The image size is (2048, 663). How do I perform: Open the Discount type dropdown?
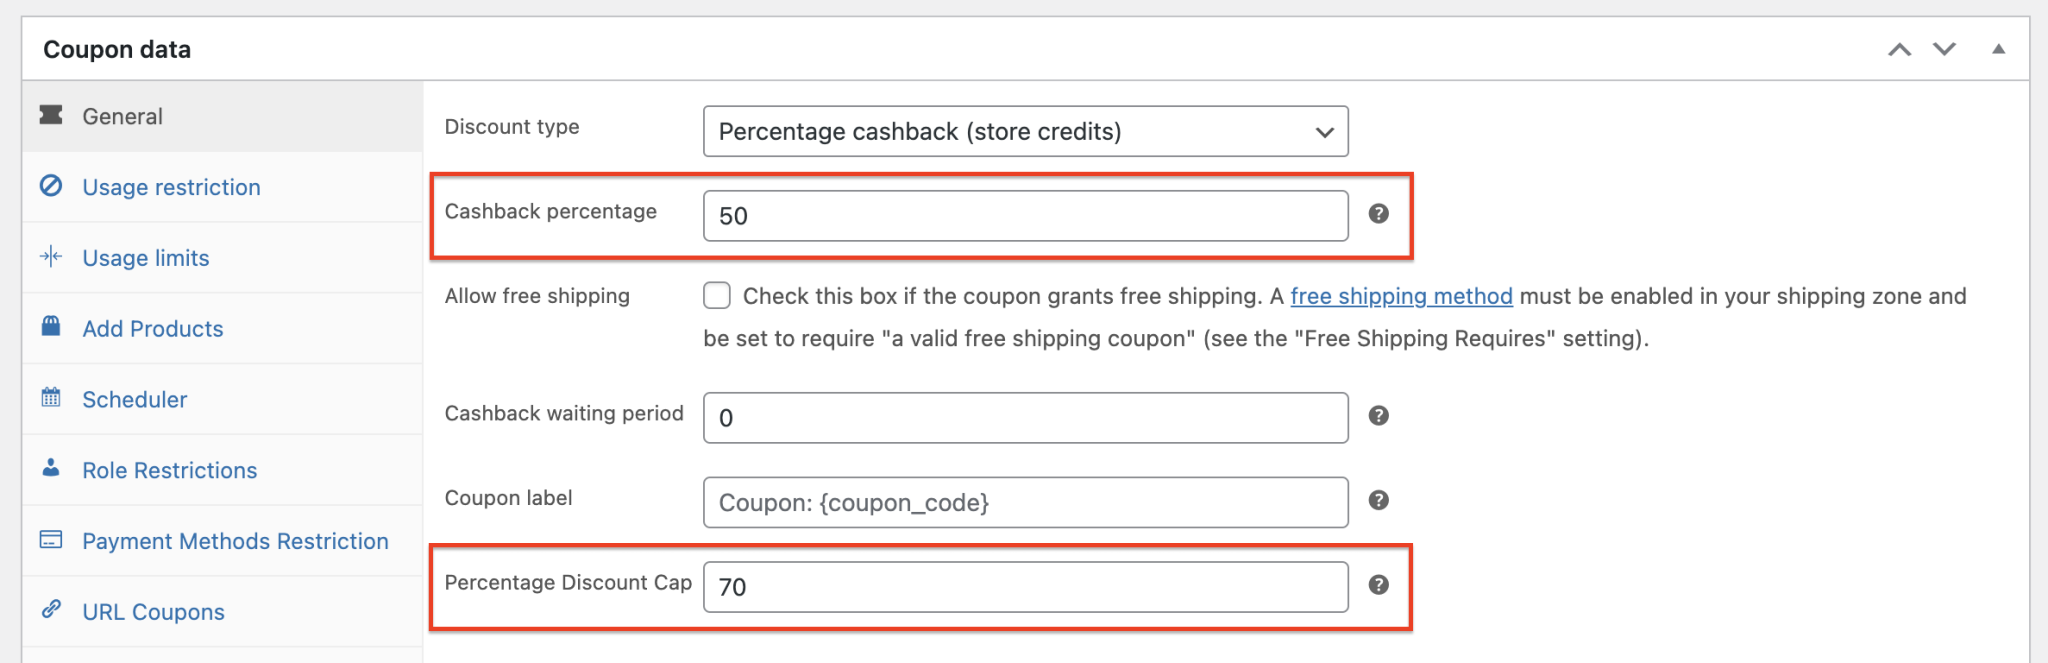[x=1025, y=132]
